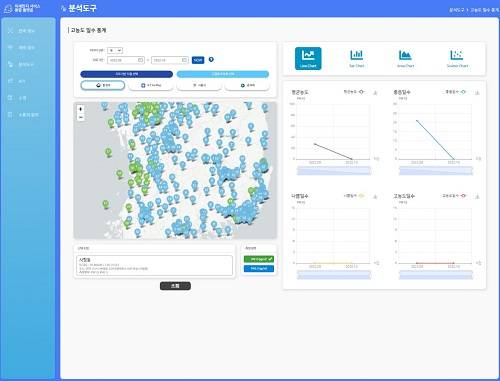This screenshot has height=381, width=500.
Task: Open the start date calendar picker
Action: [140, 60]
